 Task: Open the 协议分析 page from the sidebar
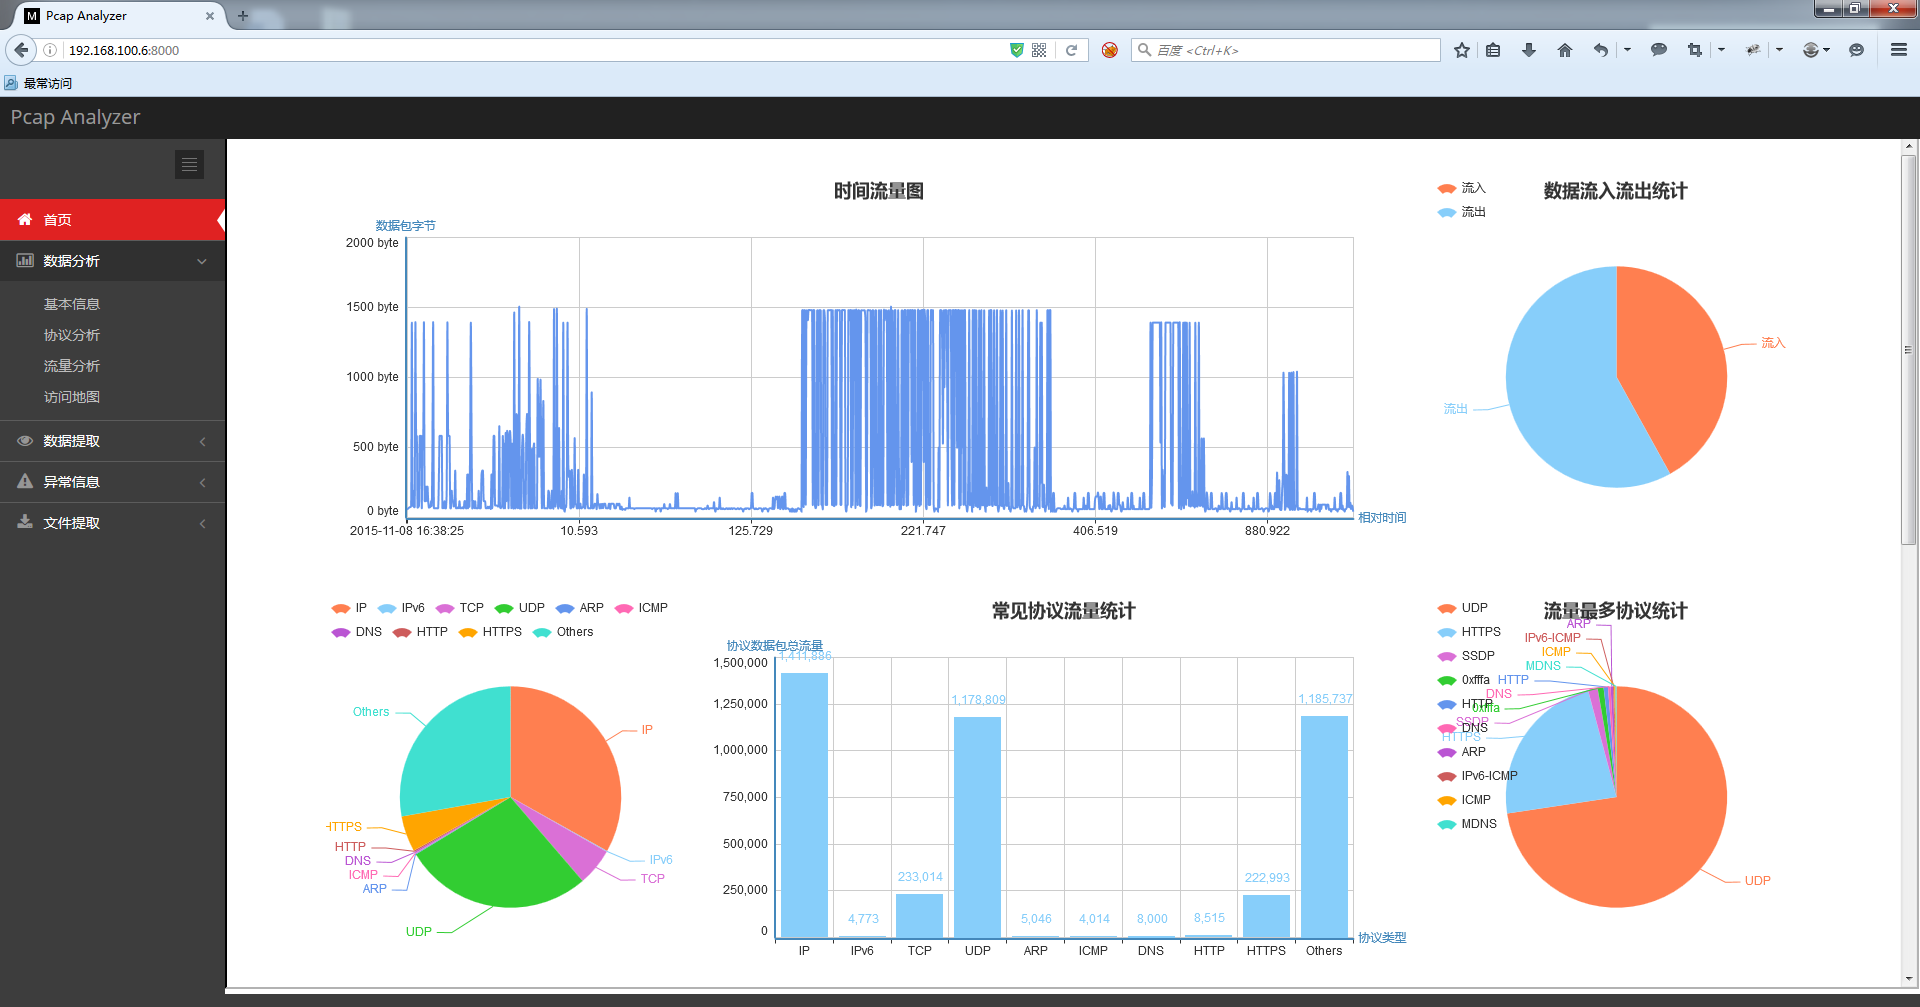click(71, 334)
